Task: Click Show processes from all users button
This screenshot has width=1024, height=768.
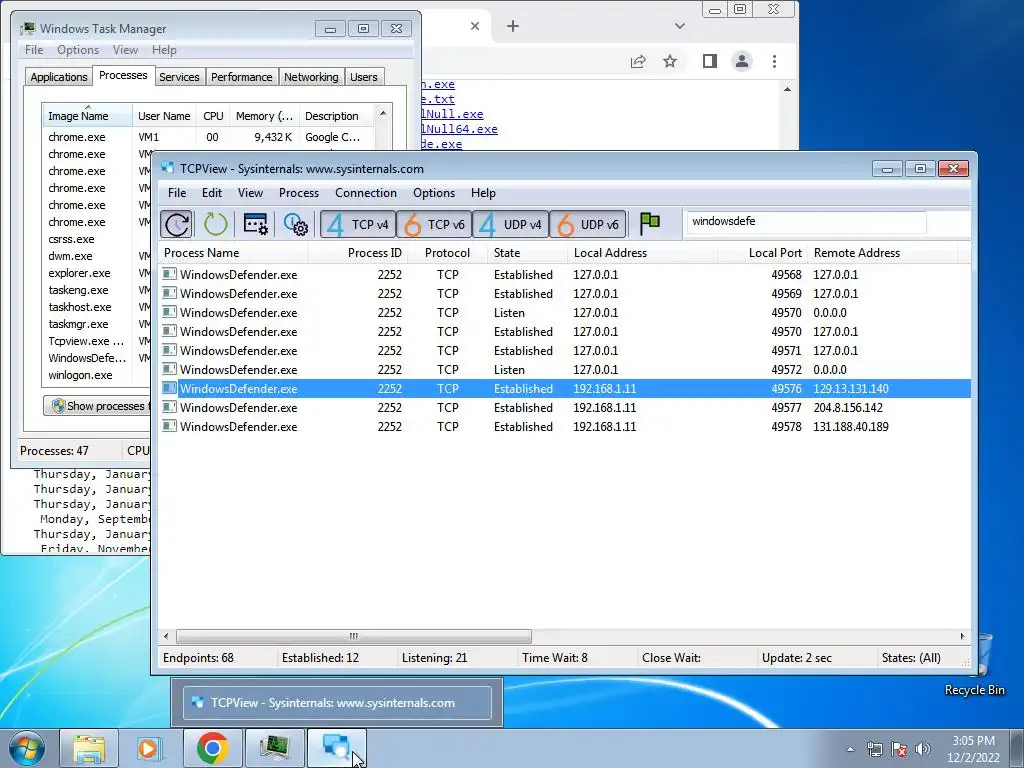Action: [x=98, y=406]
